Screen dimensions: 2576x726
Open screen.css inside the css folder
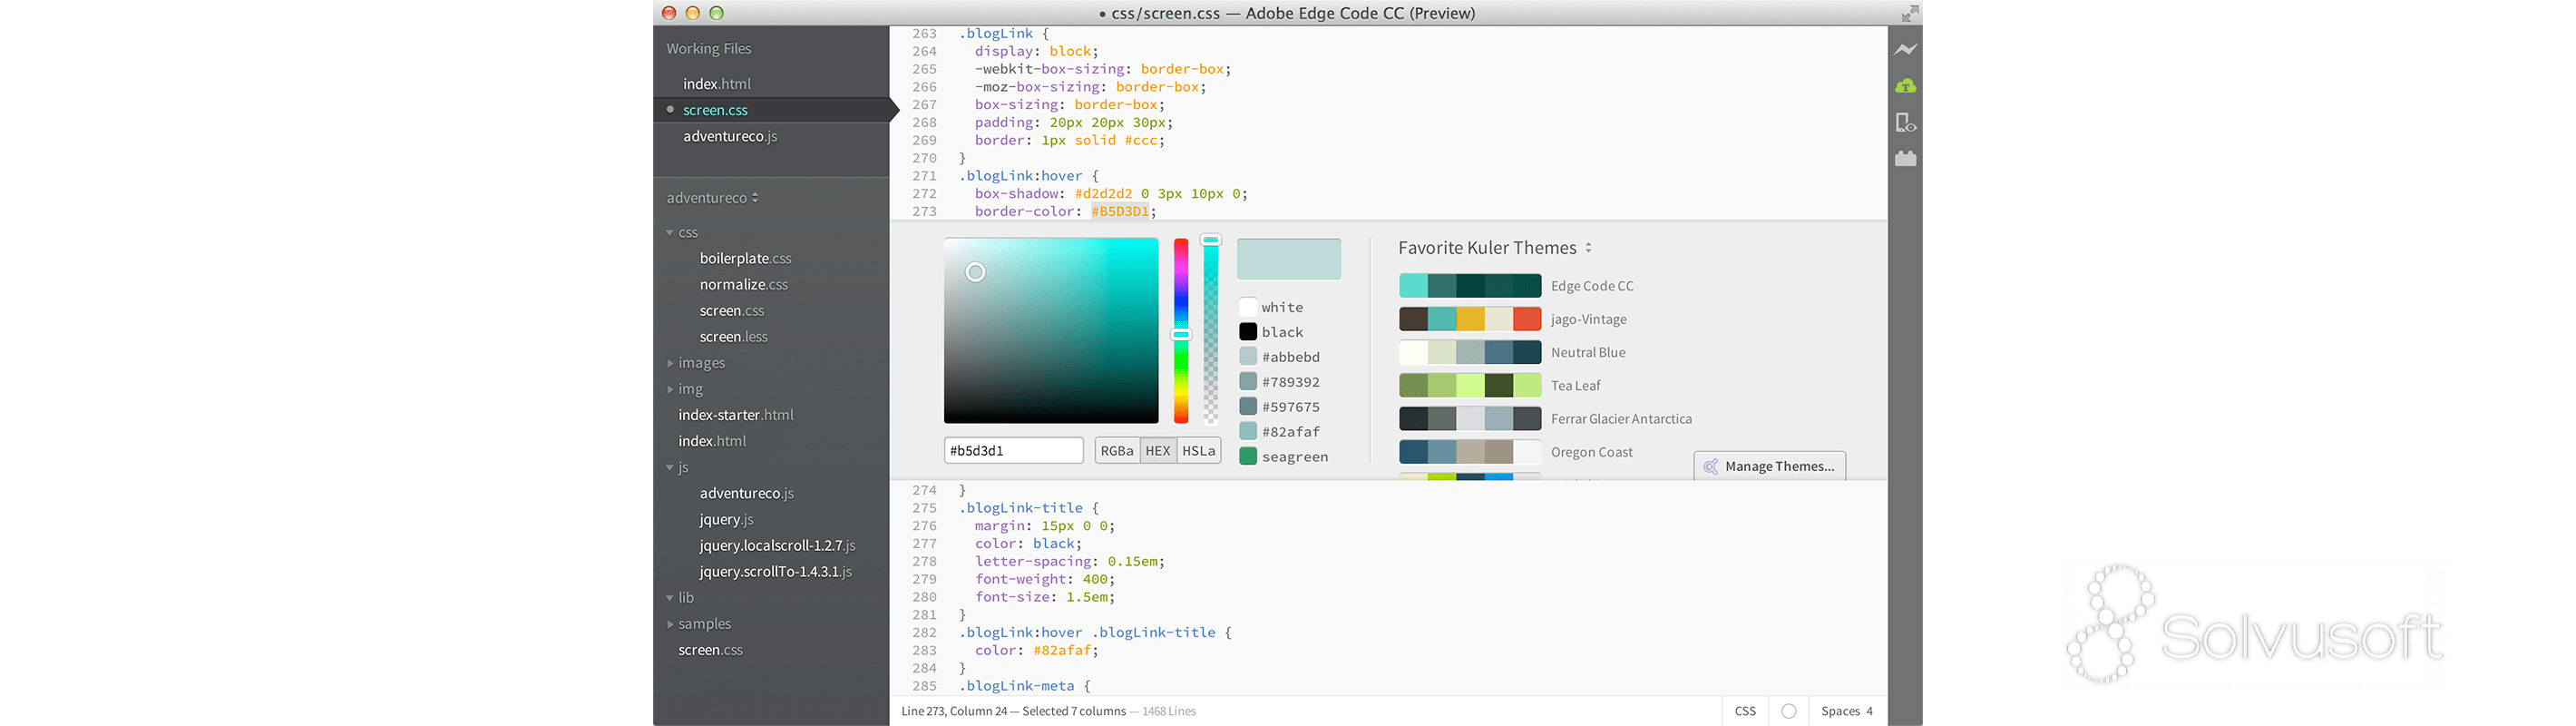[x=731, y=311]
